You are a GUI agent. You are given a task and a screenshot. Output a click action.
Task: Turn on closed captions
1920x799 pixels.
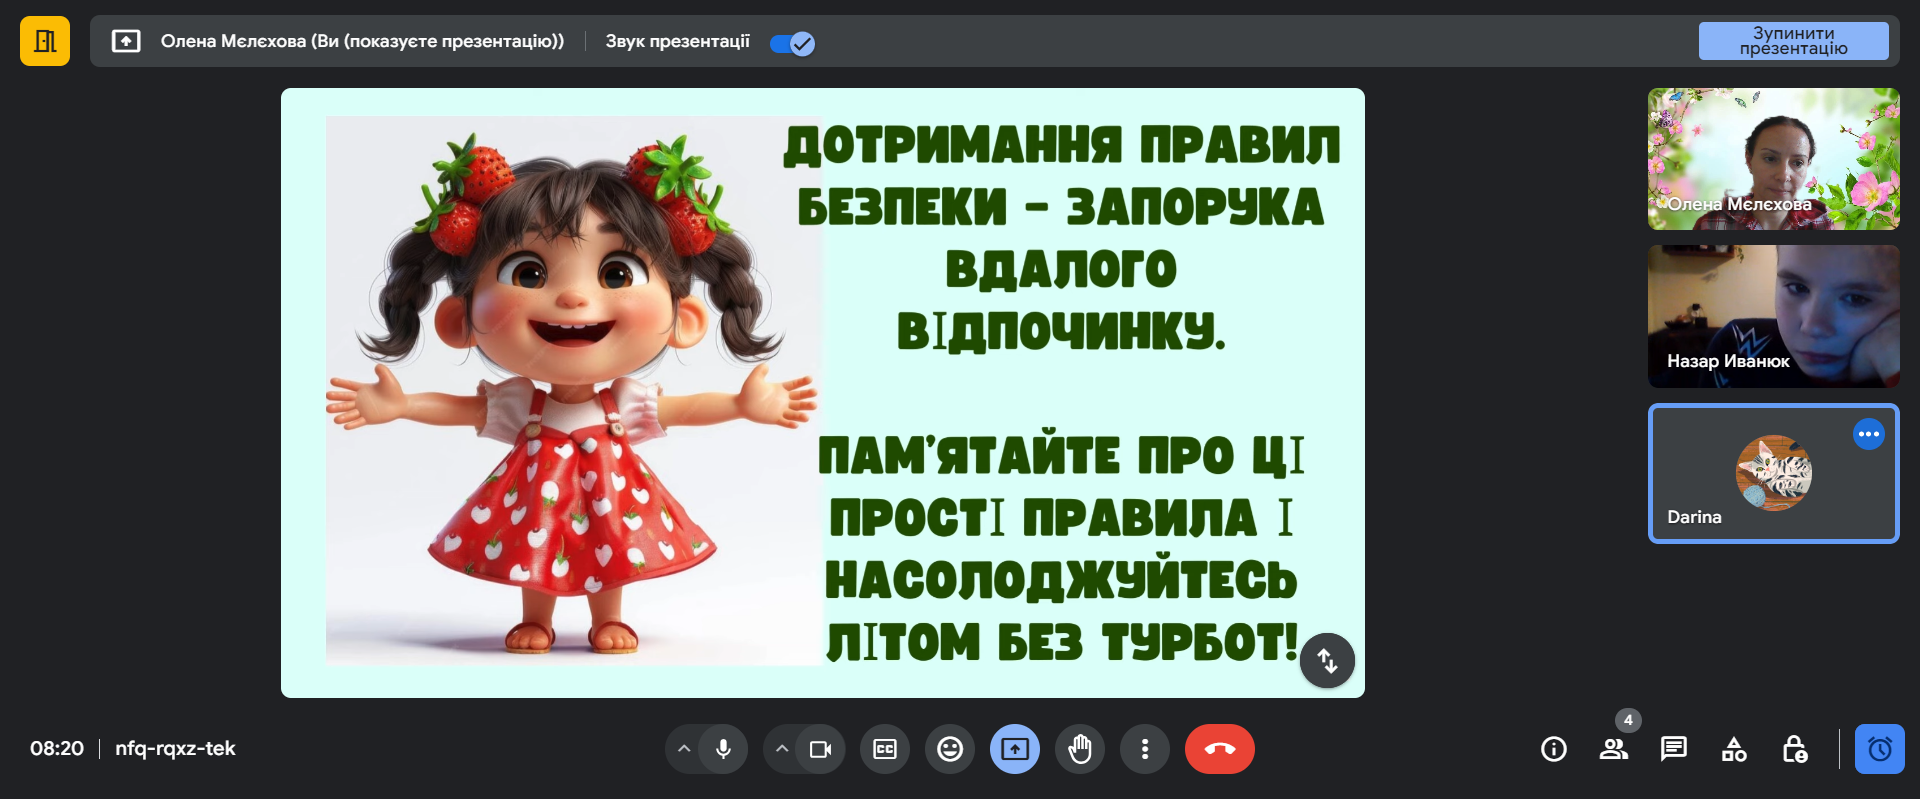pos(885,749)
